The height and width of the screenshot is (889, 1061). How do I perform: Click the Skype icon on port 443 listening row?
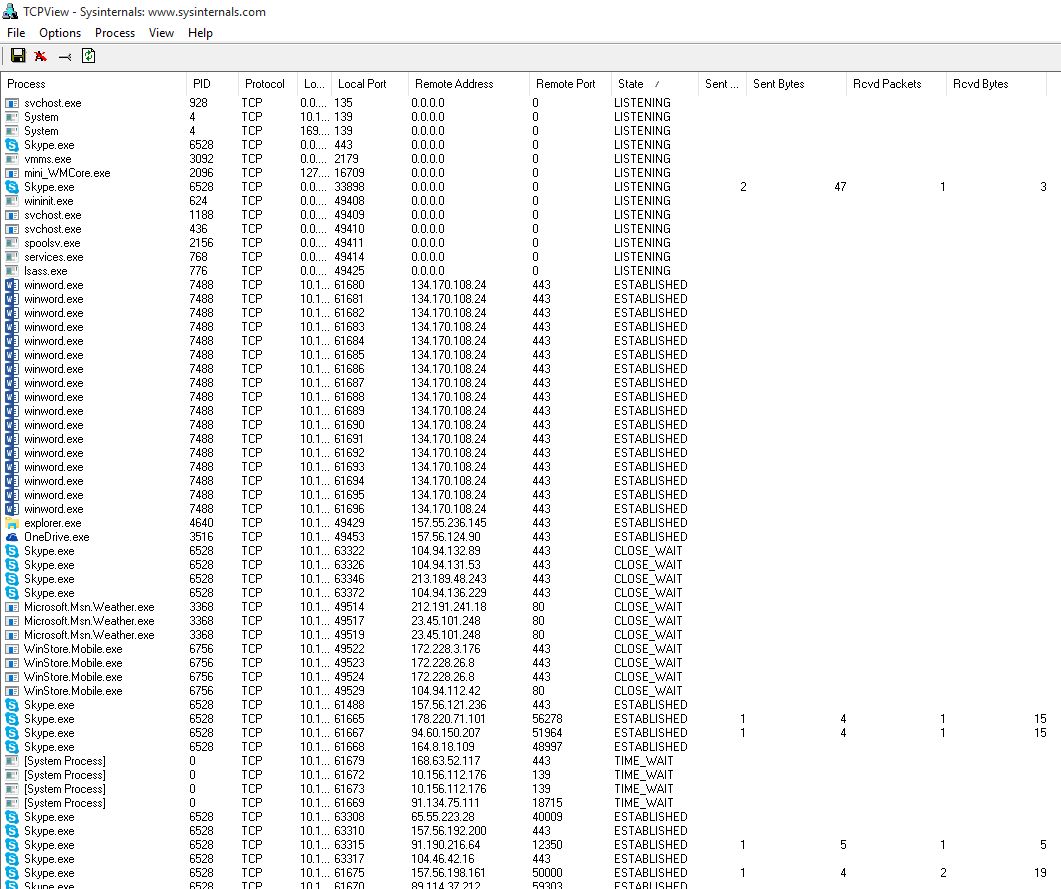[x=12, y=145]
